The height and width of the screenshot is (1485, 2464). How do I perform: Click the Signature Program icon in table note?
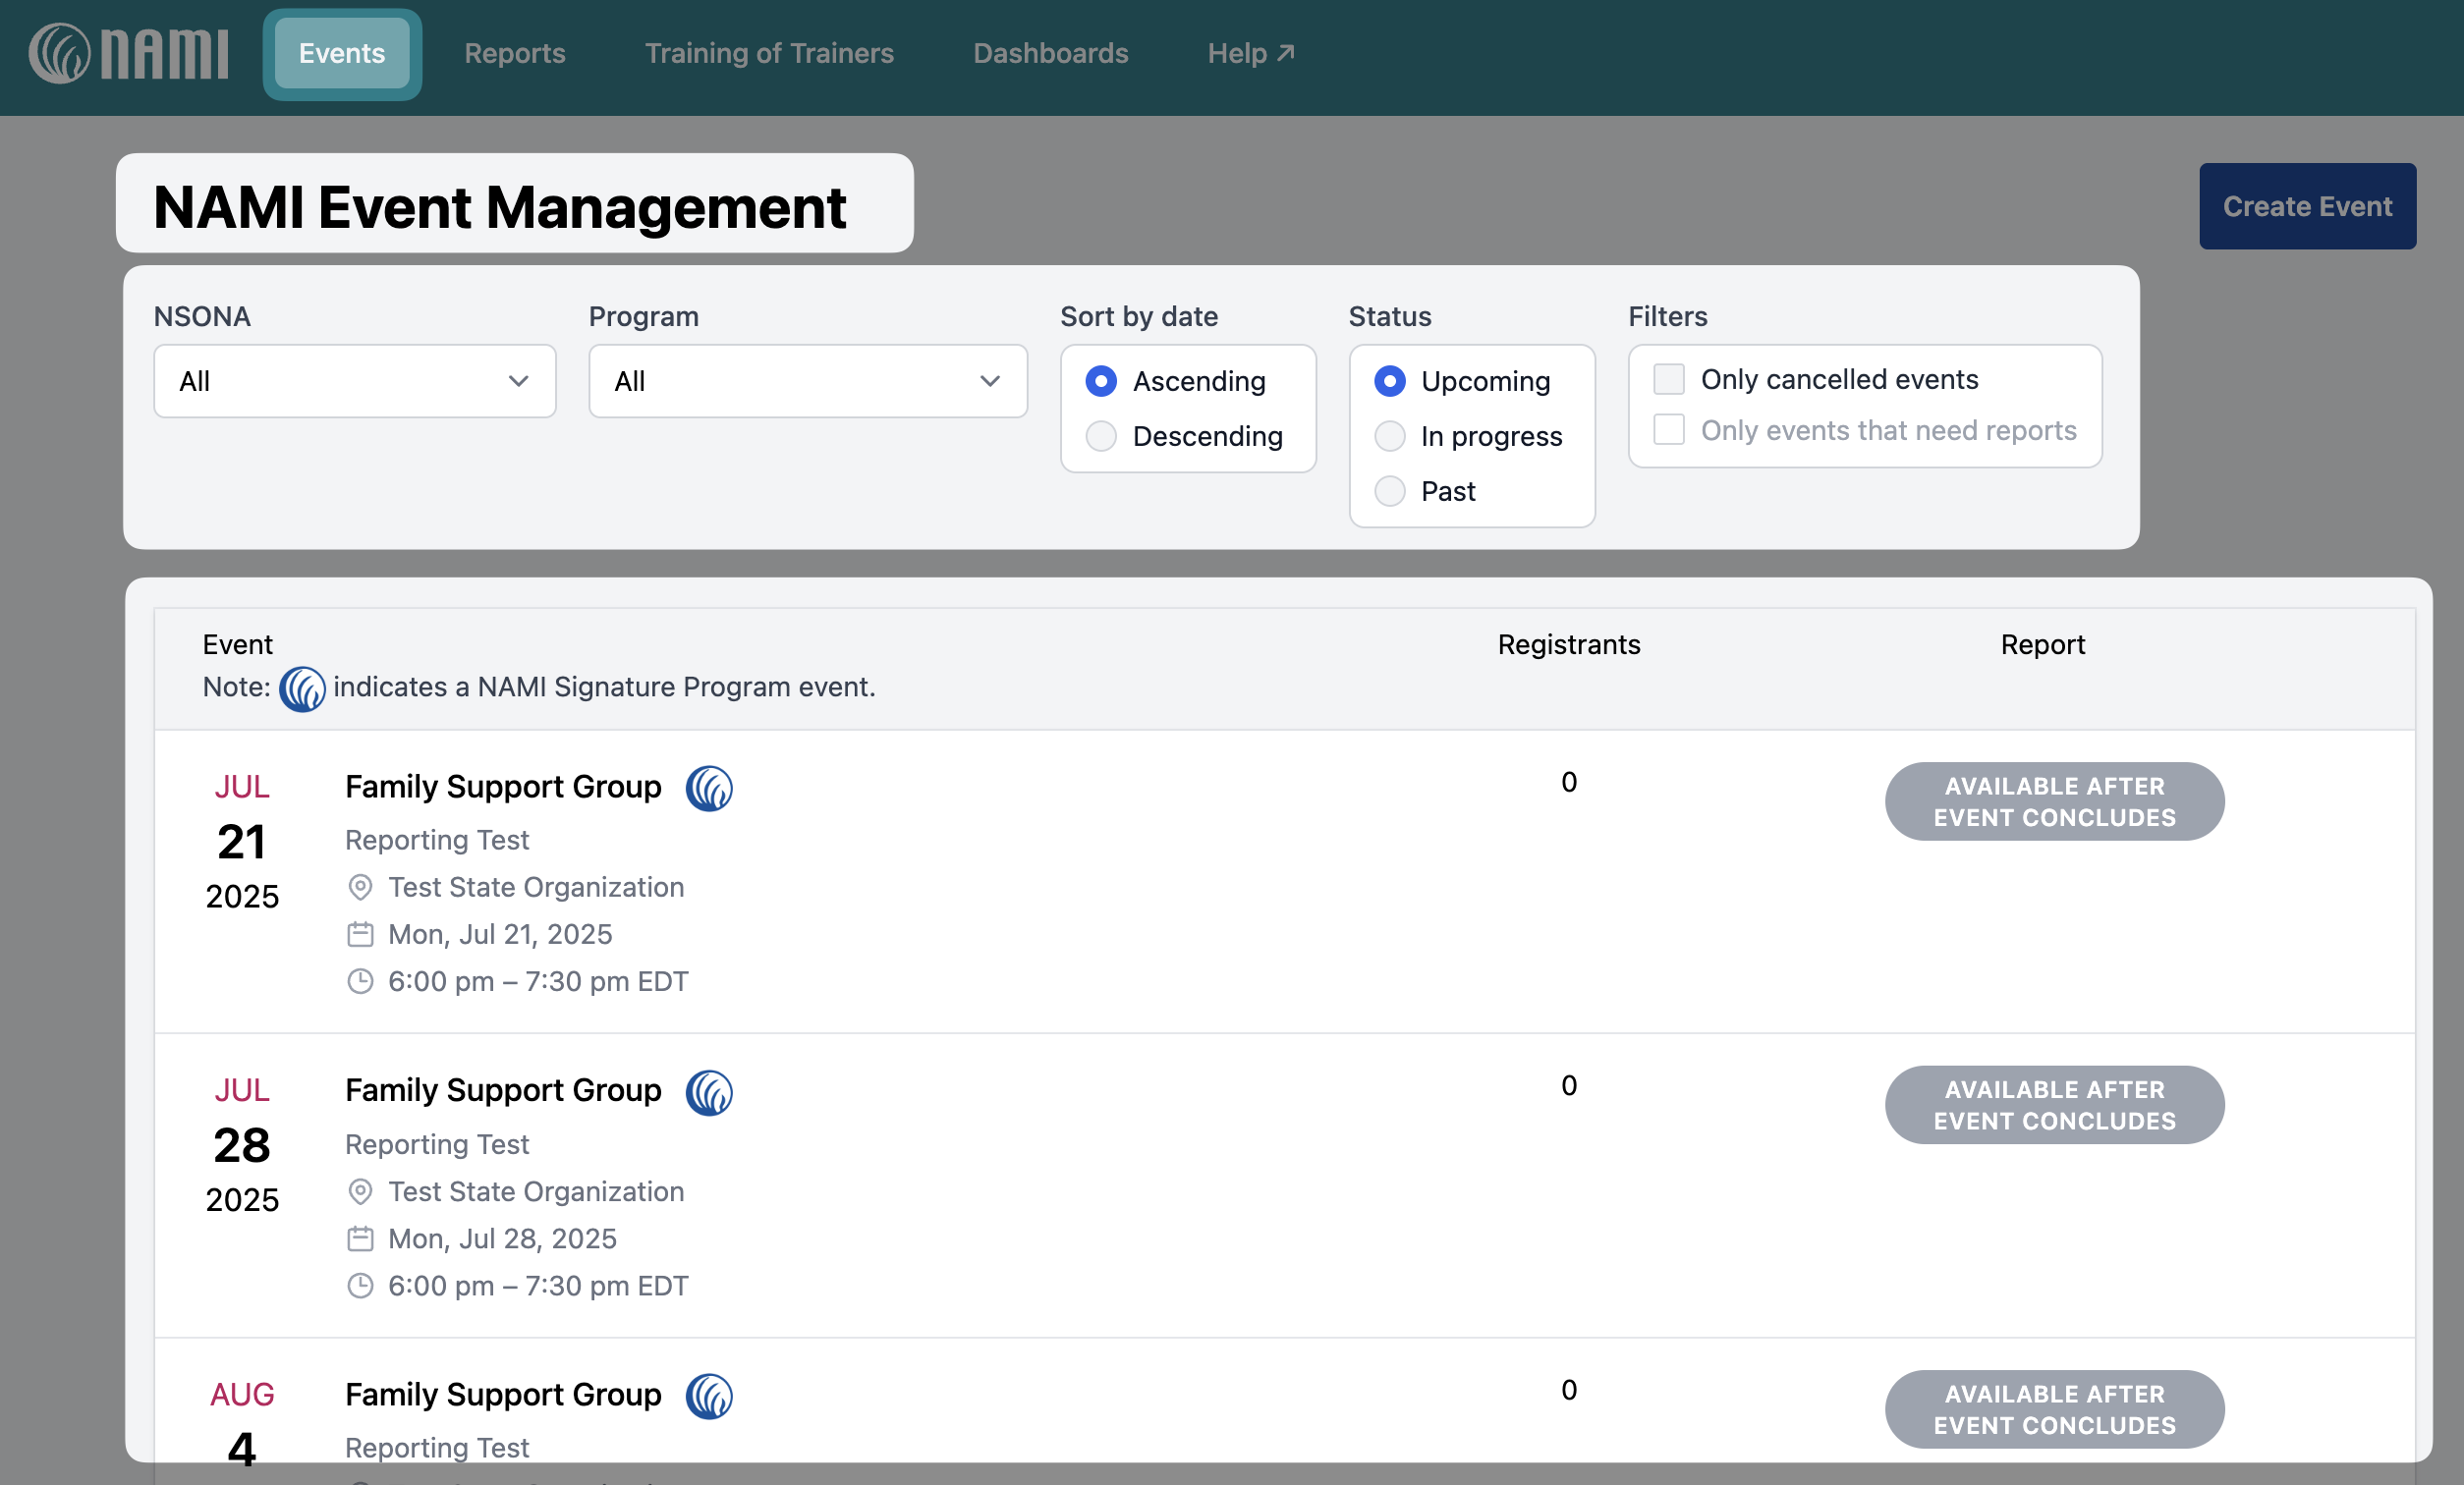click(x=302, y=688)
